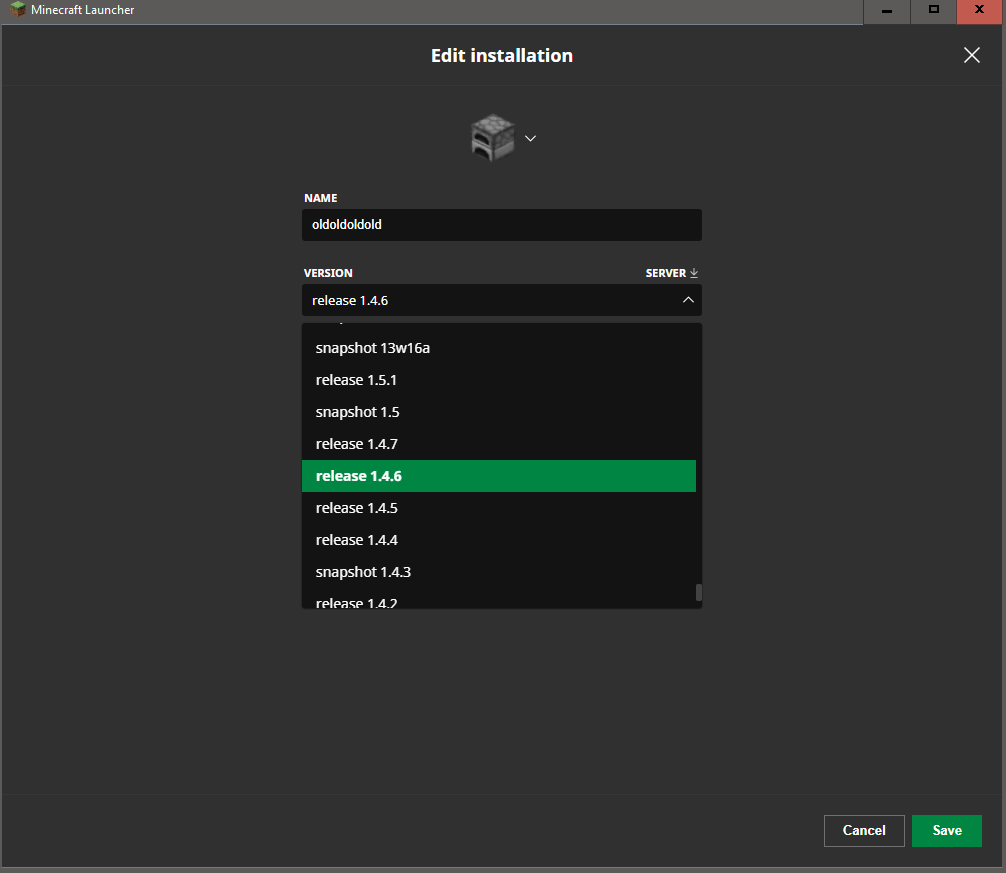Collapse the Version dropdown

tap(687, 300)
